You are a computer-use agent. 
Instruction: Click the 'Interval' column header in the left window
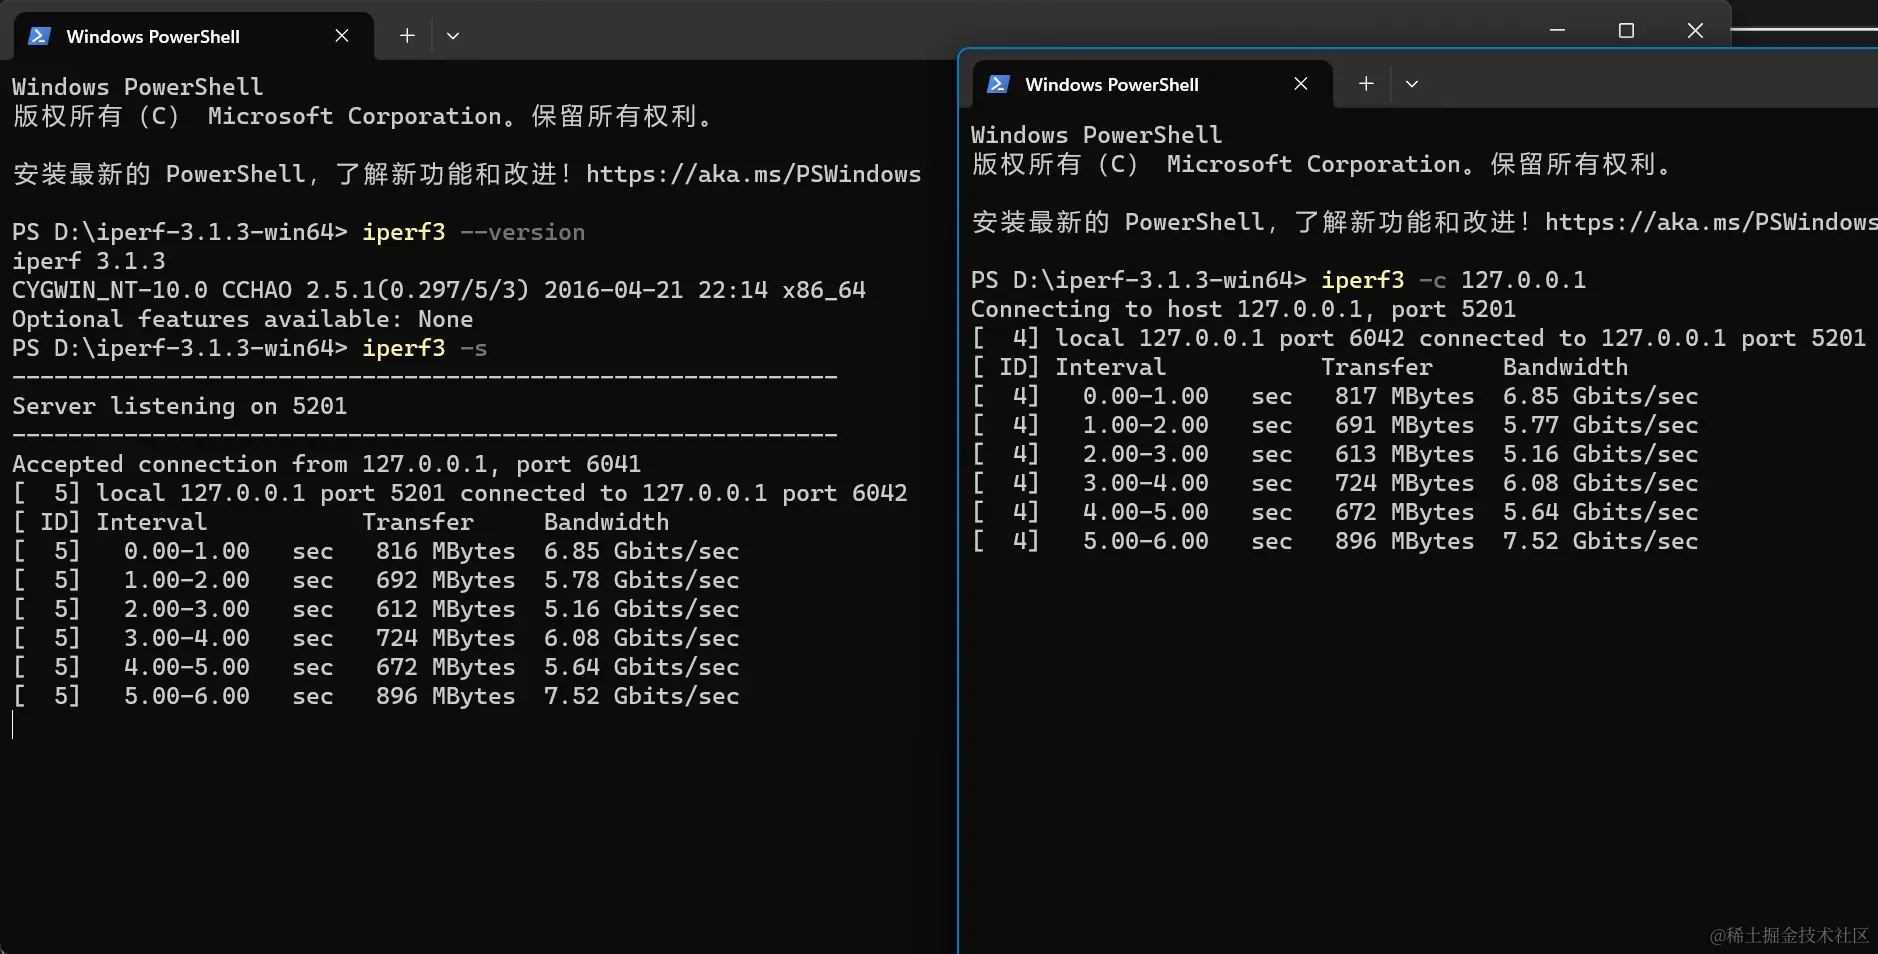[152, 522]
